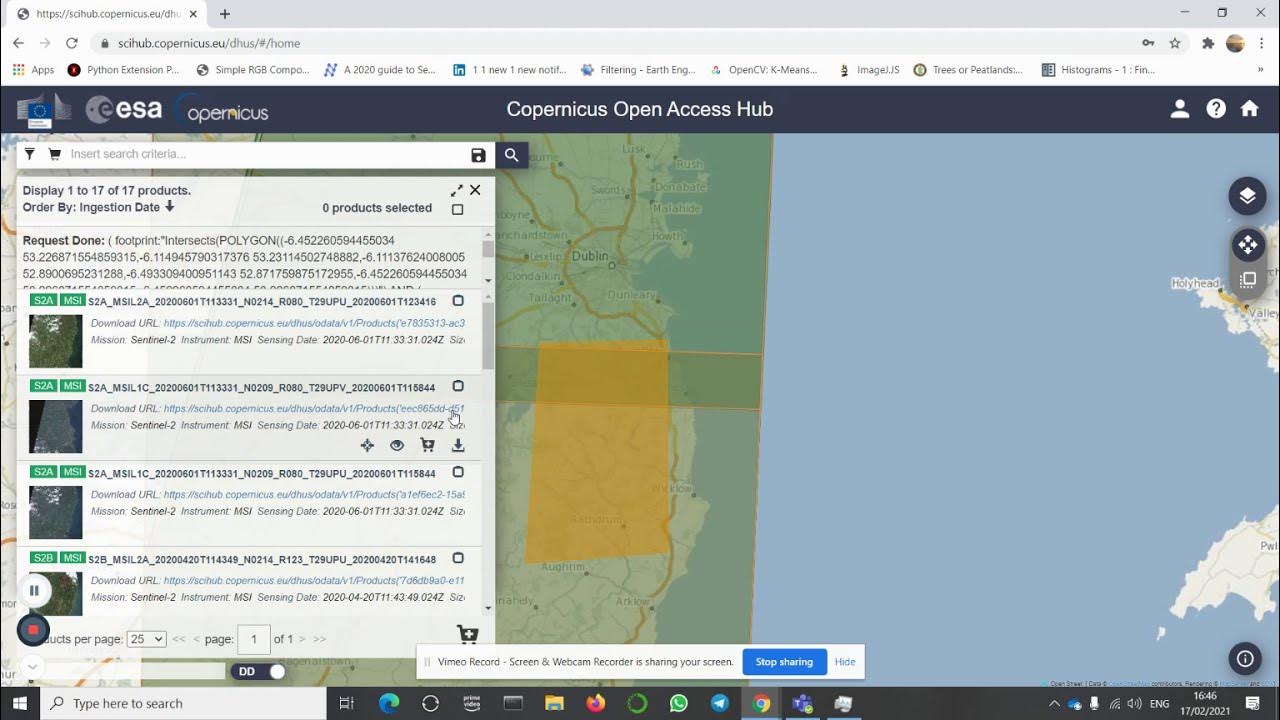
Task: Close the search results panel
Action: click(475, 190)
